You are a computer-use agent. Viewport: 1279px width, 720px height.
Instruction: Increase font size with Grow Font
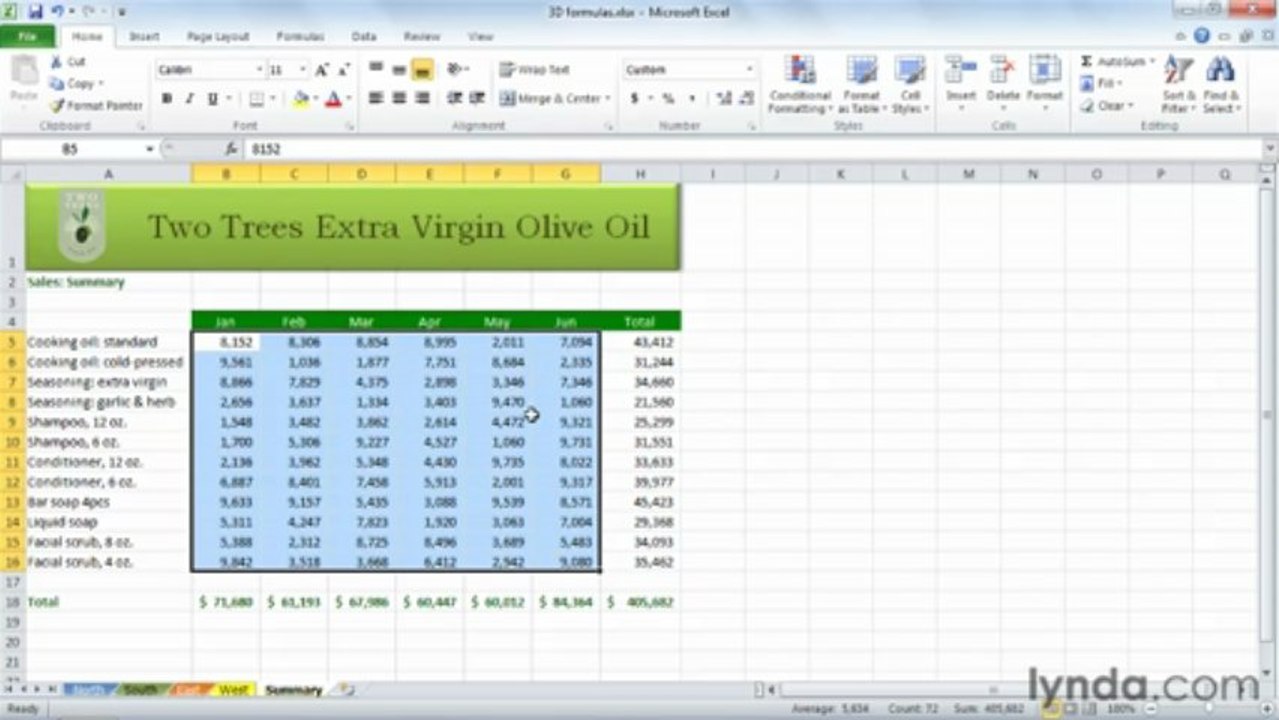click(322, 70)
